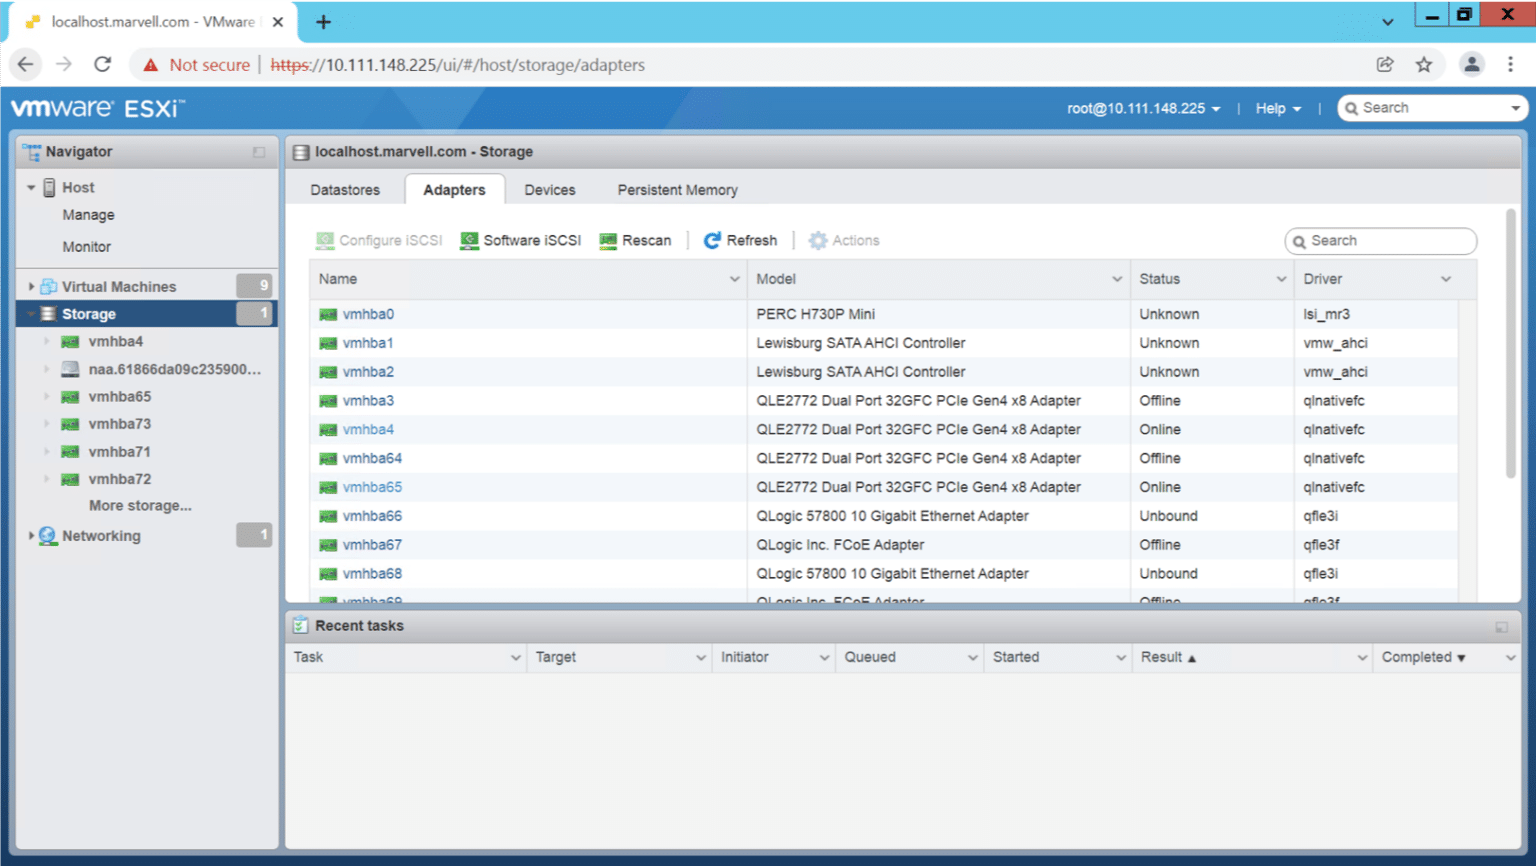Viewport: 1536px width, 866px height.
Task: Open the vmhba64 adapter link
Action: [372, 459]
